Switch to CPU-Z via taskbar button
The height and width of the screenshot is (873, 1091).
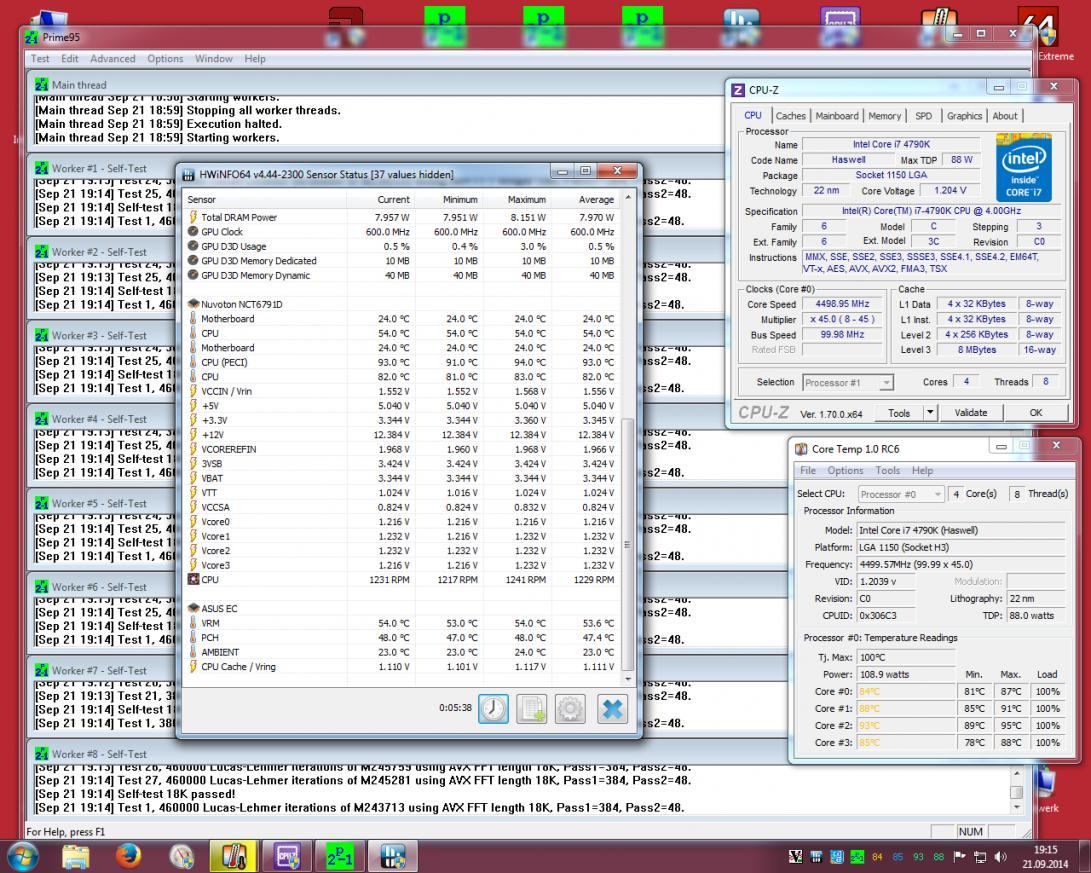(x=287, y=856)
